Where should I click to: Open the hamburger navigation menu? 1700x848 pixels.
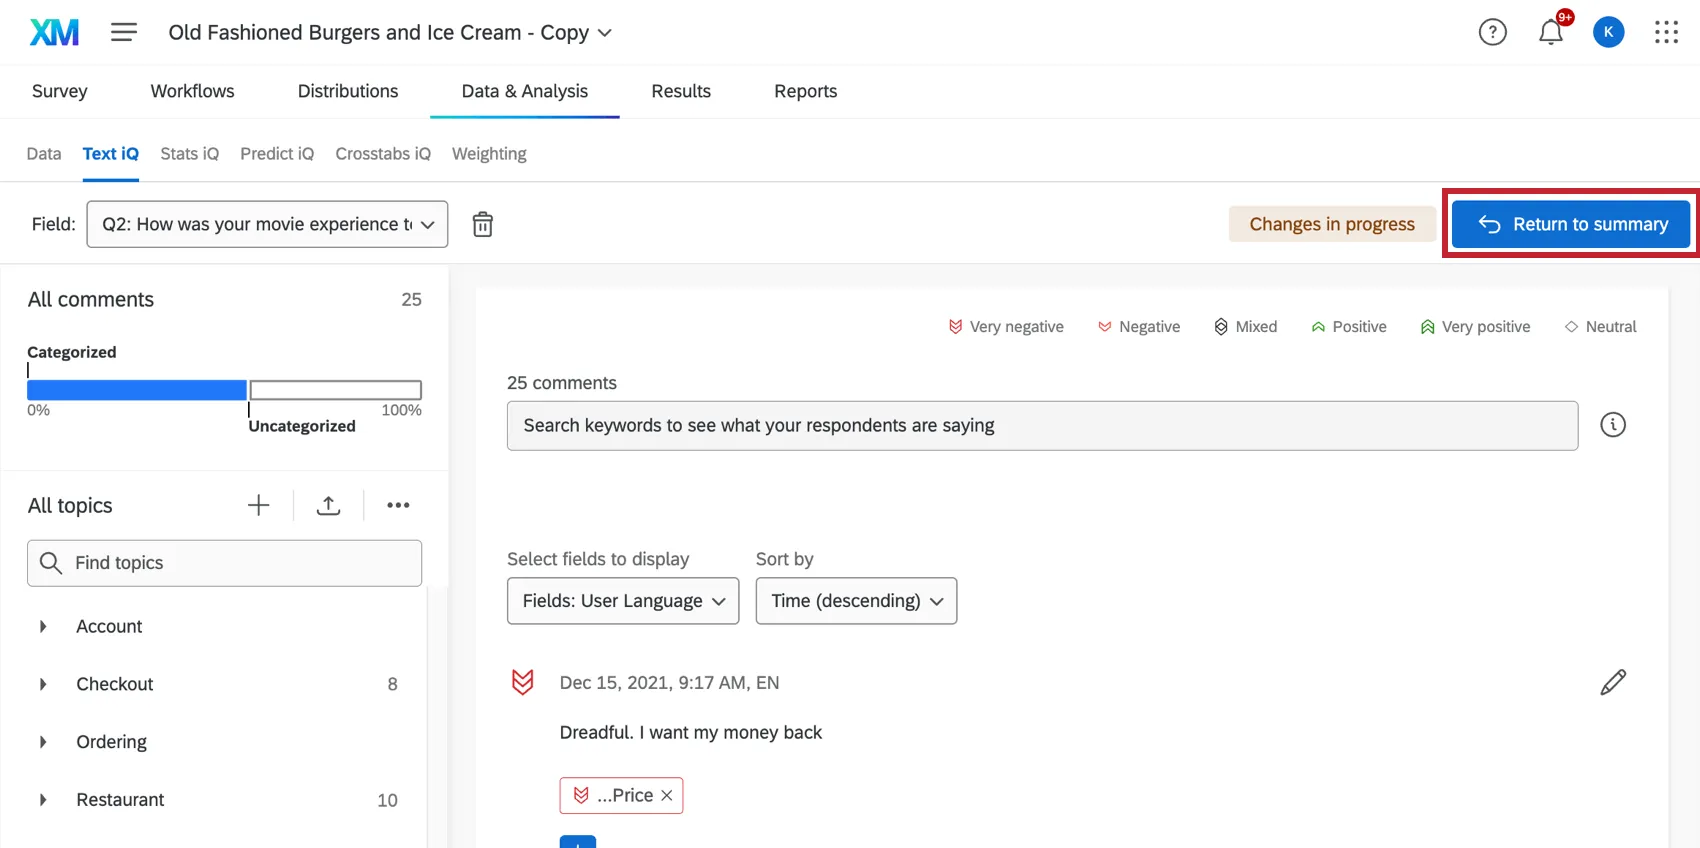click(x=124, y=32)
